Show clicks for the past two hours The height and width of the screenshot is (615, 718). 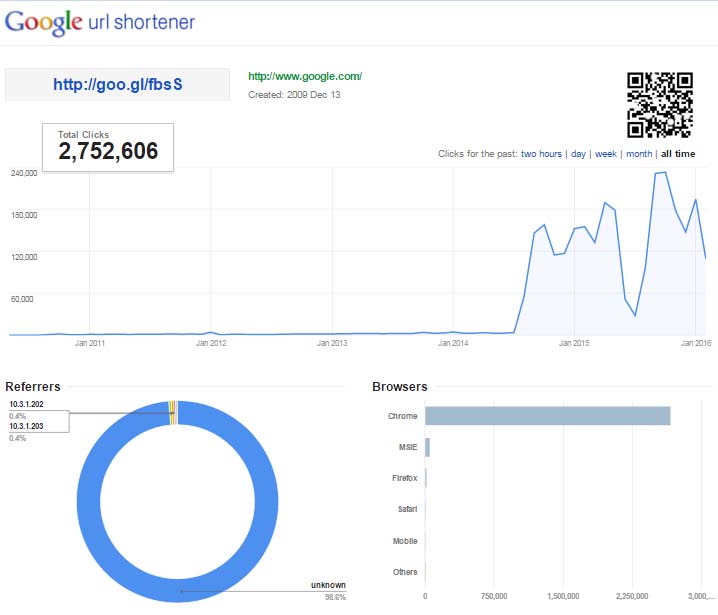541,154
